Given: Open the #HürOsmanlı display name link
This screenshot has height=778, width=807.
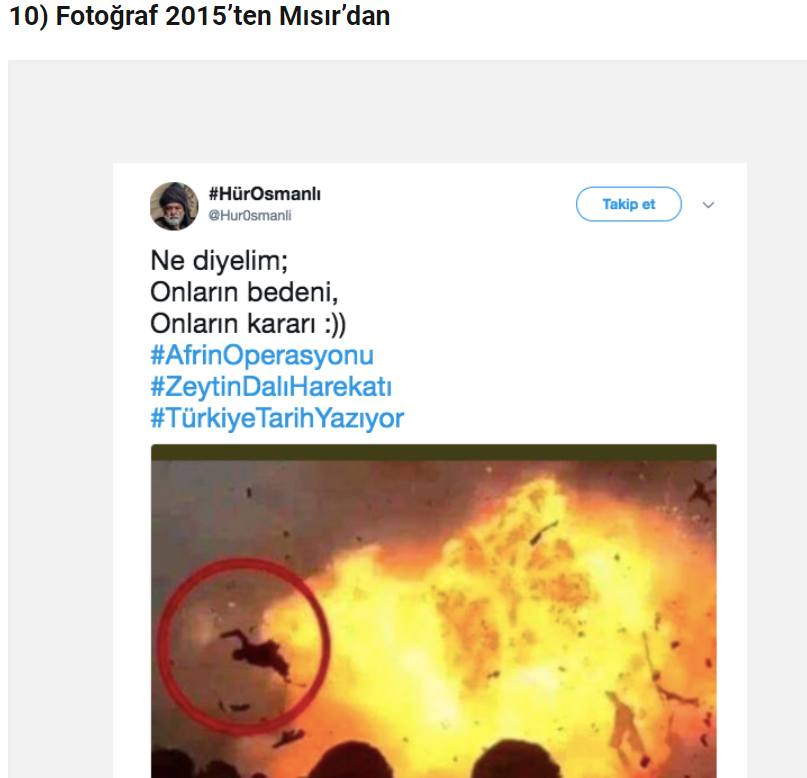Looking at the screenshot, I should [x=264, y=194].
